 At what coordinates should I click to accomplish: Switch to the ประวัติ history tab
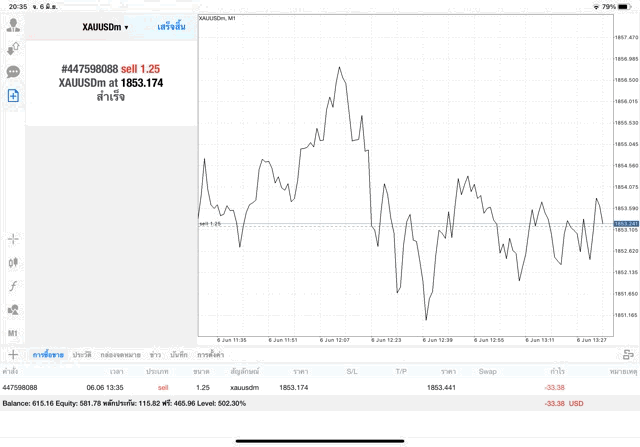(82, 355)
